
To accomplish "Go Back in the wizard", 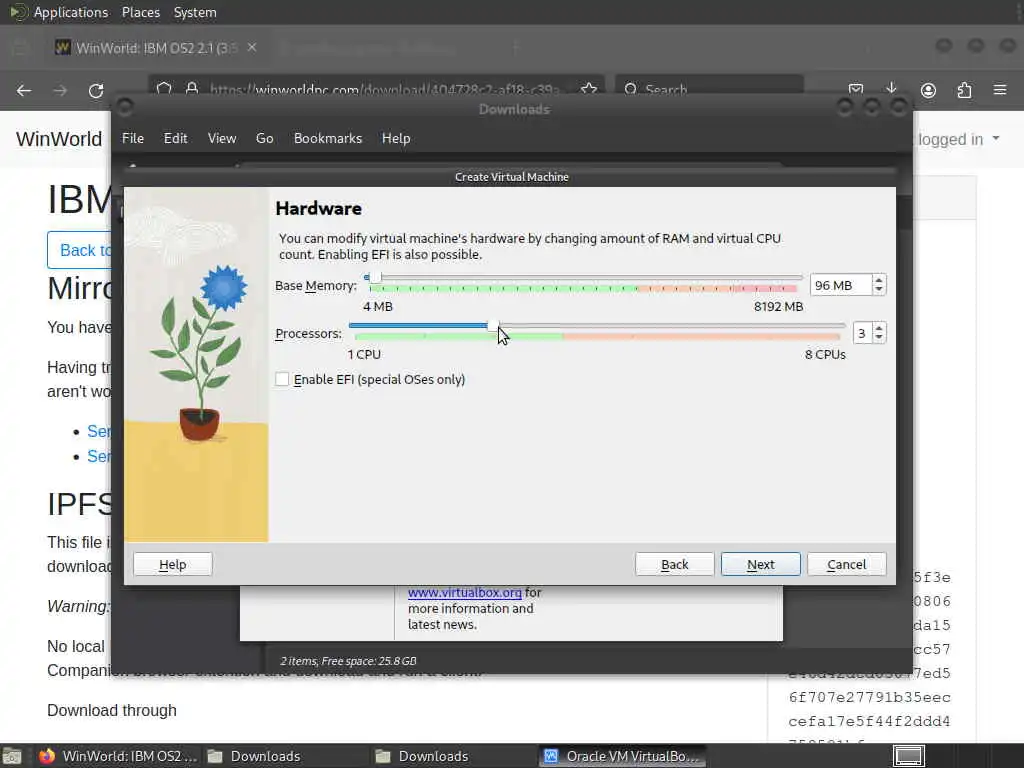I will pos(674,564).
